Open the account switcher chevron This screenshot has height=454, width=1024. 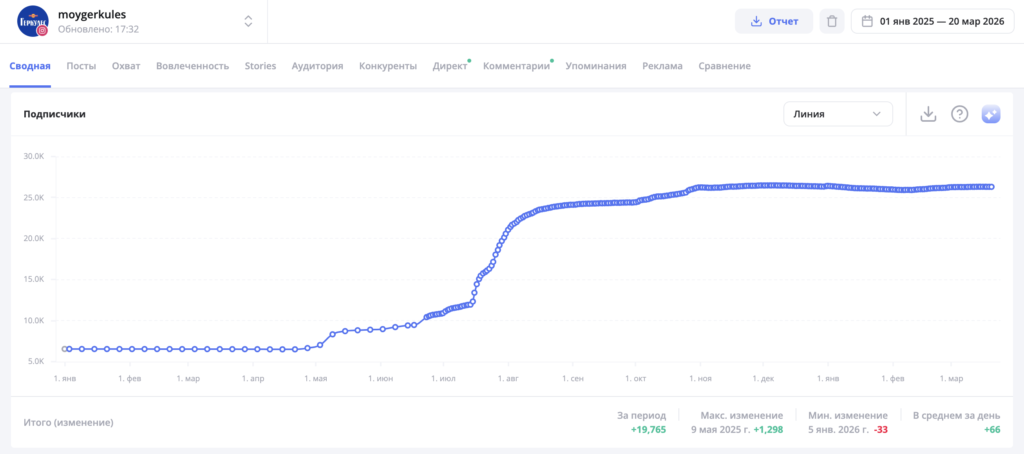pos(248,21)
